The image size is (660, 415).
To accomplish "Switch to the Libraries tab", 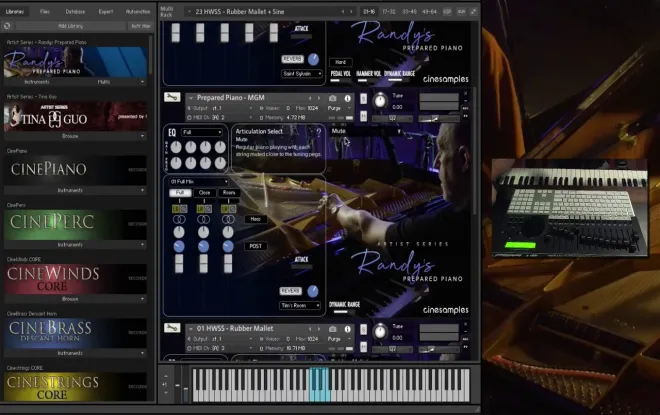I will pos(15,11).
